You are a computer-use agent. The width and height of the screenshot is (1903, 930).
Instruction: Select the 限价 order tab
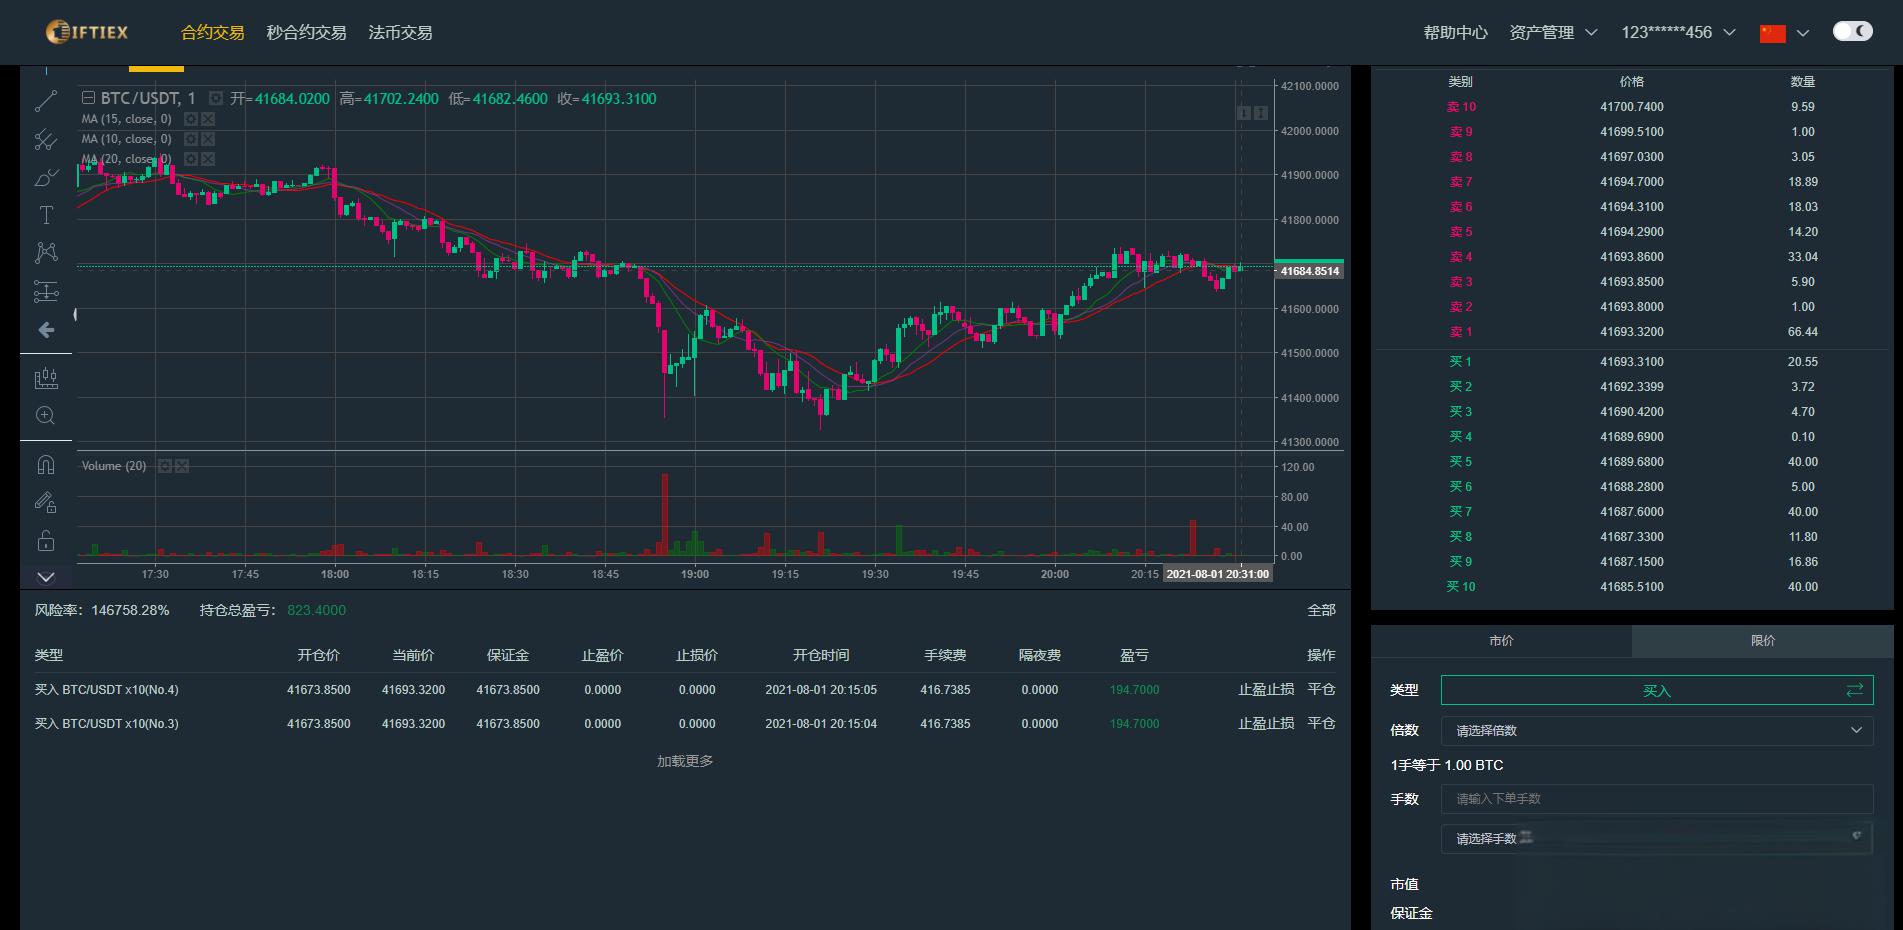1762,641
